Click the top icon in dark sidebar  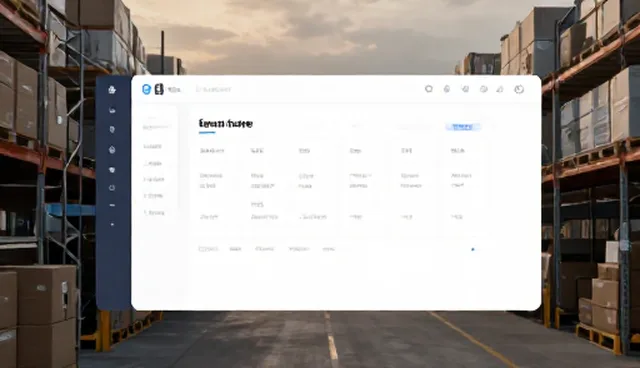[112, 90]
